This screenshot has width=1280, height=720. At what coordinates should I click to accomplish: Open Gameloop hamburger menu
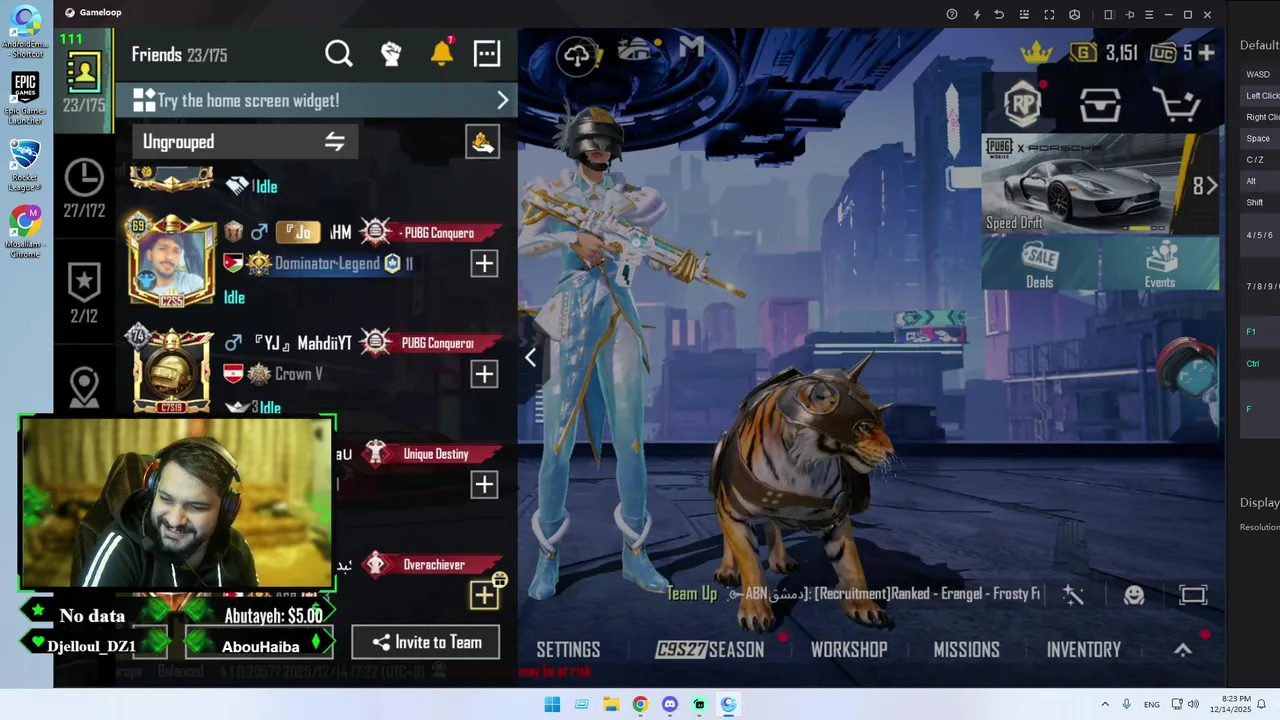[x=1149, y=14]
